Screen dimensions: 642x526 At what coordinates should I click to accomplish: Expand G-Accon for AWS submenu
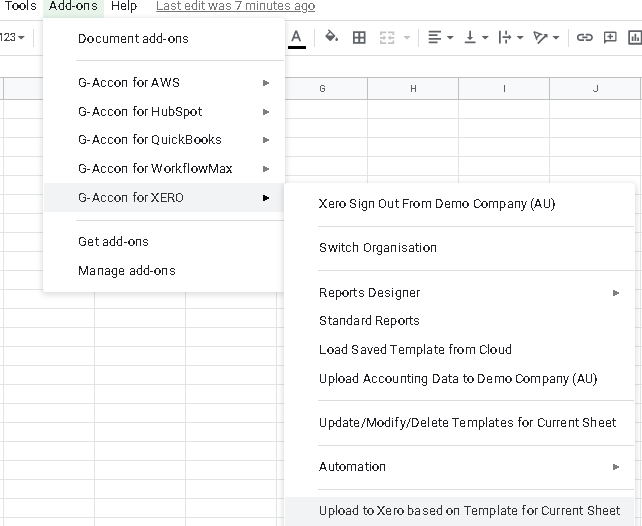pyautogui.click(x=164, y=83)
